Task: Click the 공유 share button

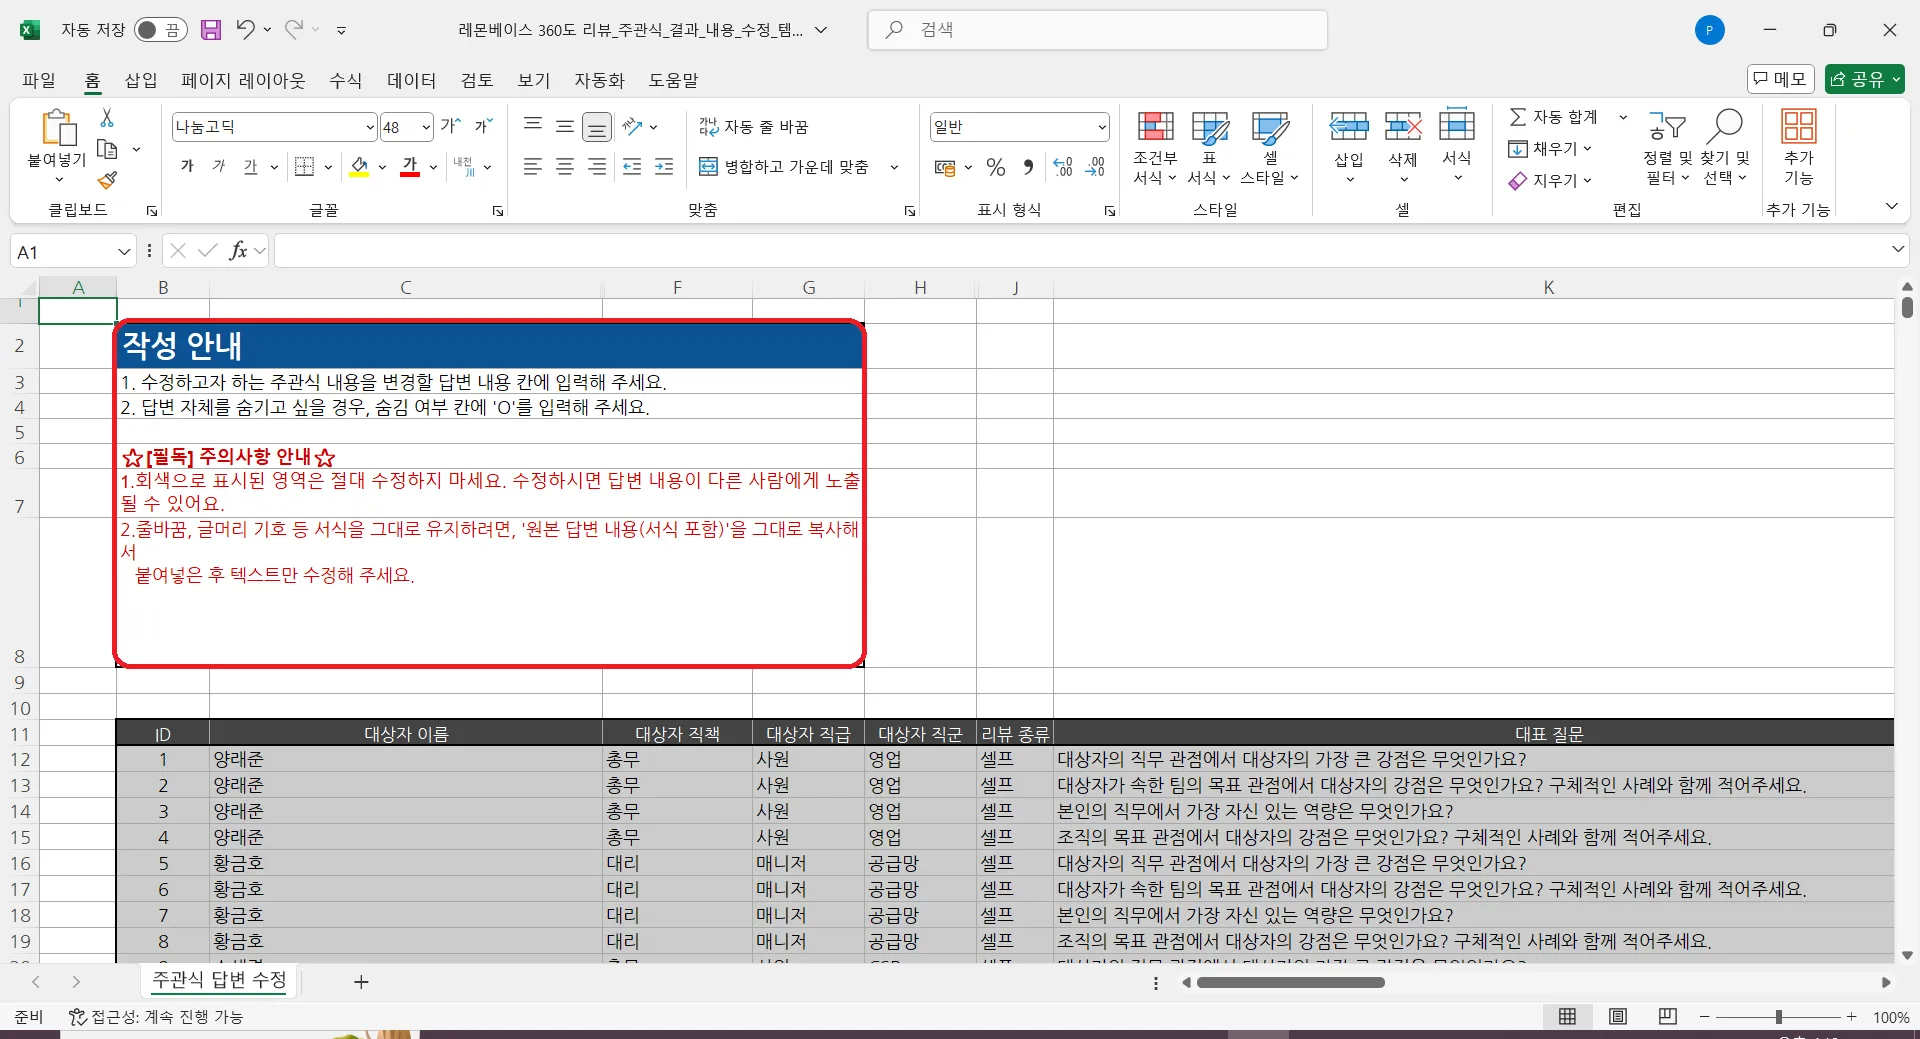Action: [1864, 79]
